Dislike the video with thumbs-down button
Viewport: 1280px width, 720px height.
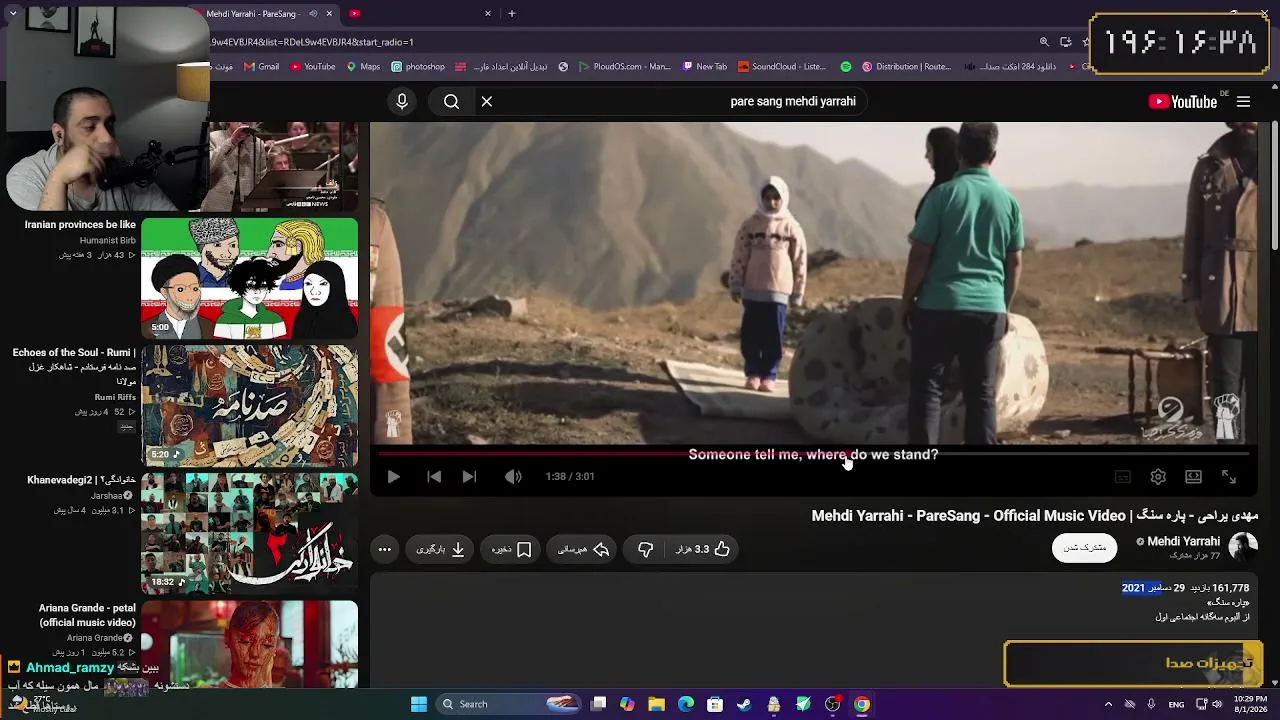tap(645, 549)
